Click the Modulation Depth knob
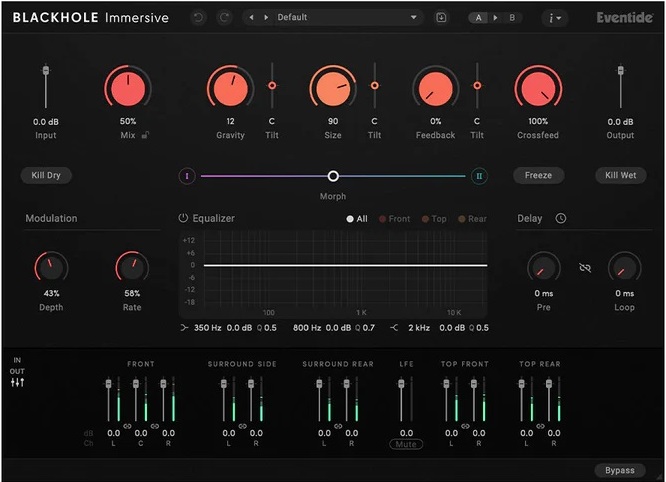Viewport: 666px width, 482px height. click(x=51, y=268)
